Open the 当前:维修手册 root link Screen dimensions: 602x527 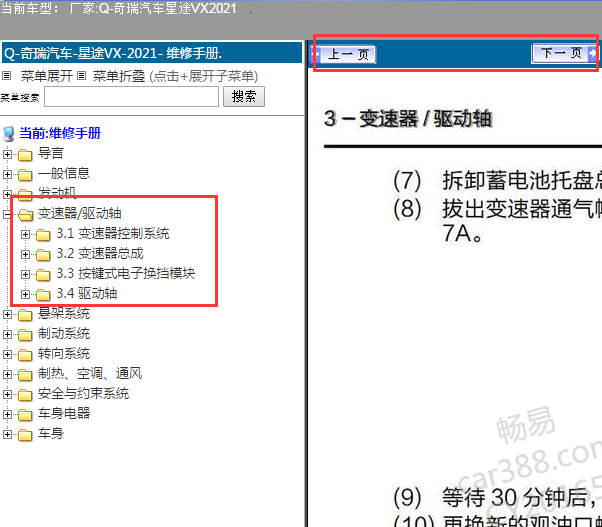pyautogui.click(x=60, y=133)
